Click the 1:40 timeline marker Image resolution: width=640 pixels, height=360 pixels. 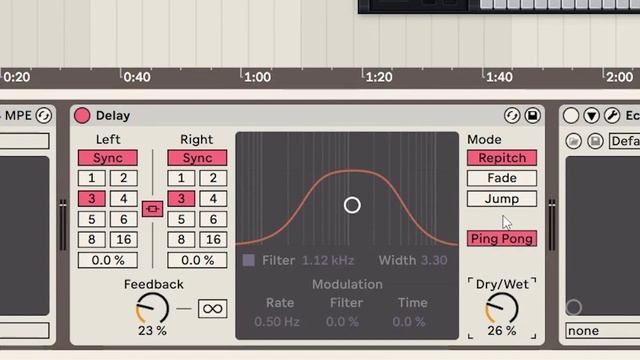click(499, 77)
